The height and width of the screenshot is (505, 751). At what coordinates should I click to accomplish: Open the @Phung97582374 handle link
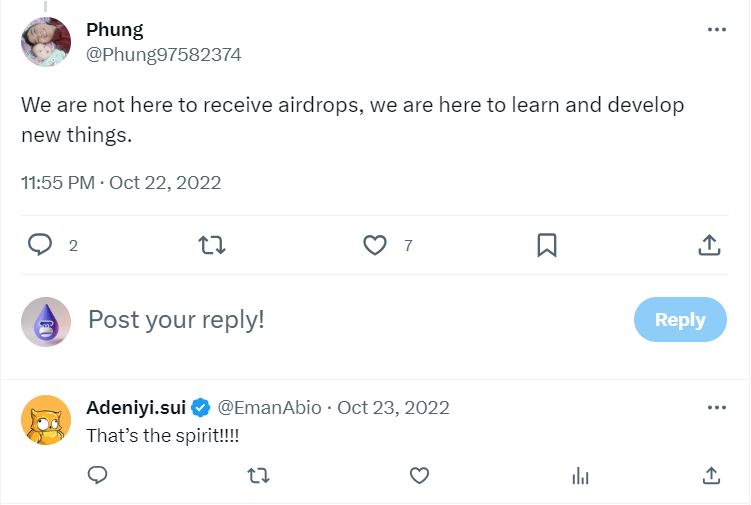click(164, 55)
